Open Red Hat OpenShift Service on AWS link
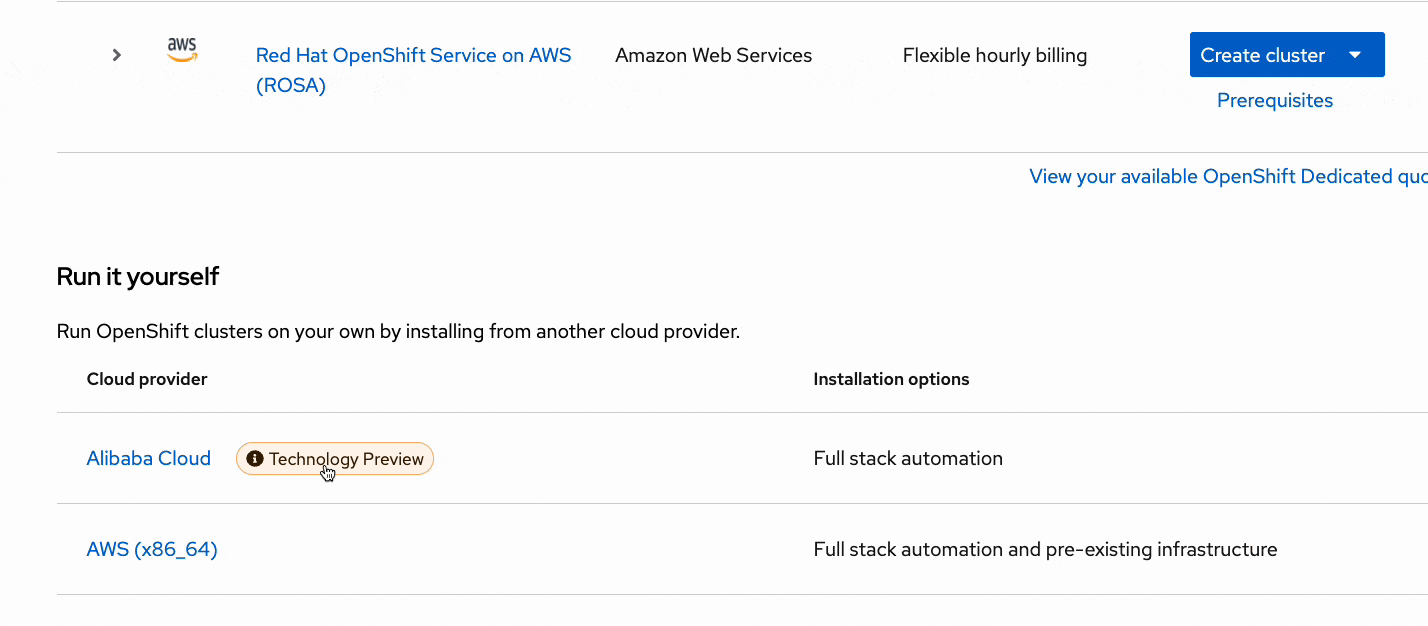The width and height of the screenshot is (1428, 626). pyautogui.click(x=413, y=55)
